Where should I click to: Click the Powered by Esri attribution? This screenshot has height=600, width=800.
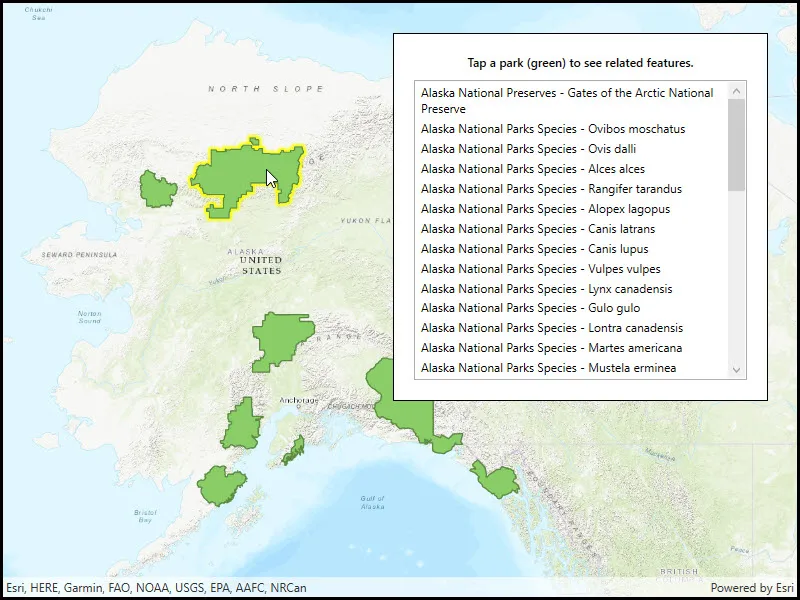tap(752, 588)
